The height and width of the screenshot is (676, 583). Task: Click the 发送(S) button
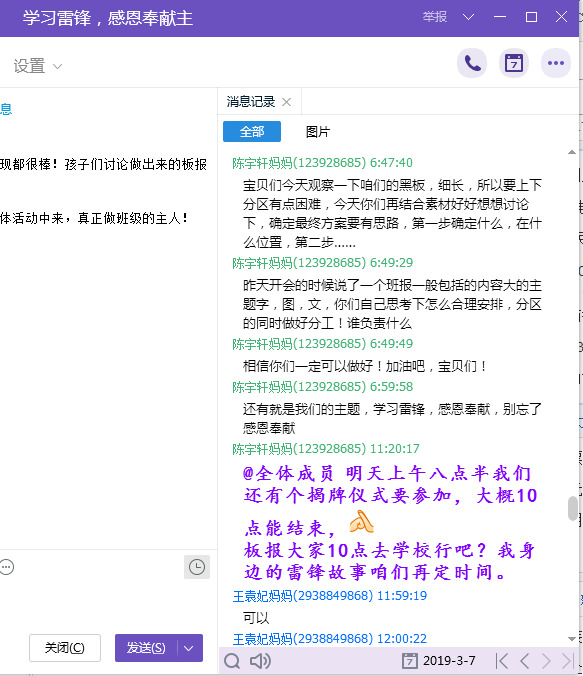(x=146, y=648)
